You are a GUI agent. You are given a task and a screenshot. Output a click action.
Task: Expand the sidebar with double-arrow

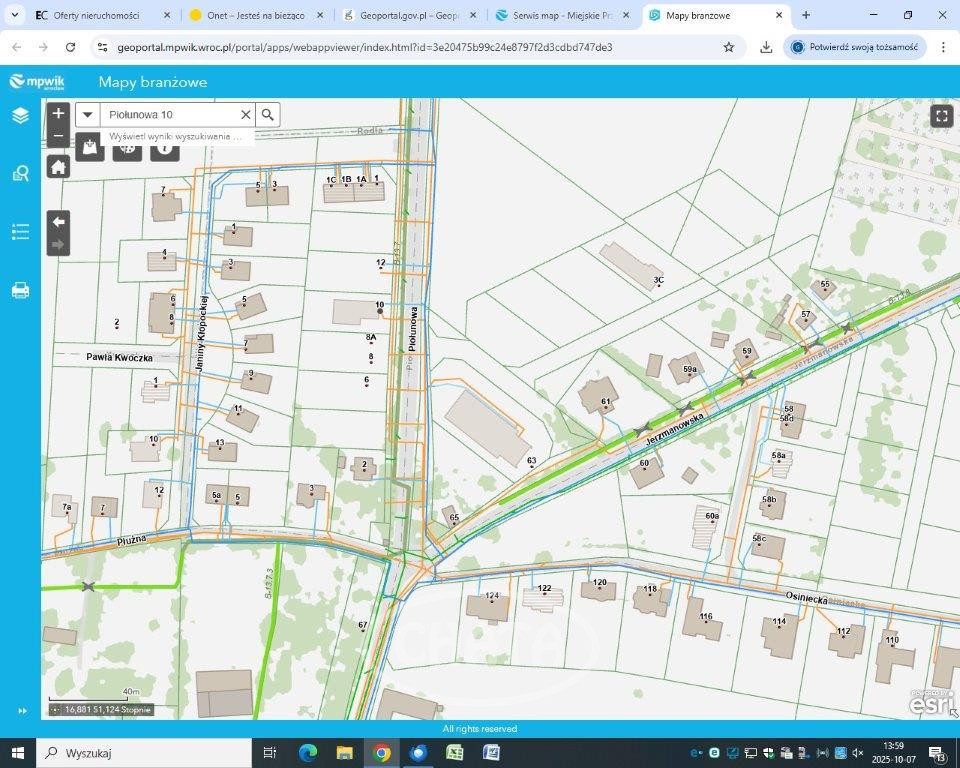[21, 710]
